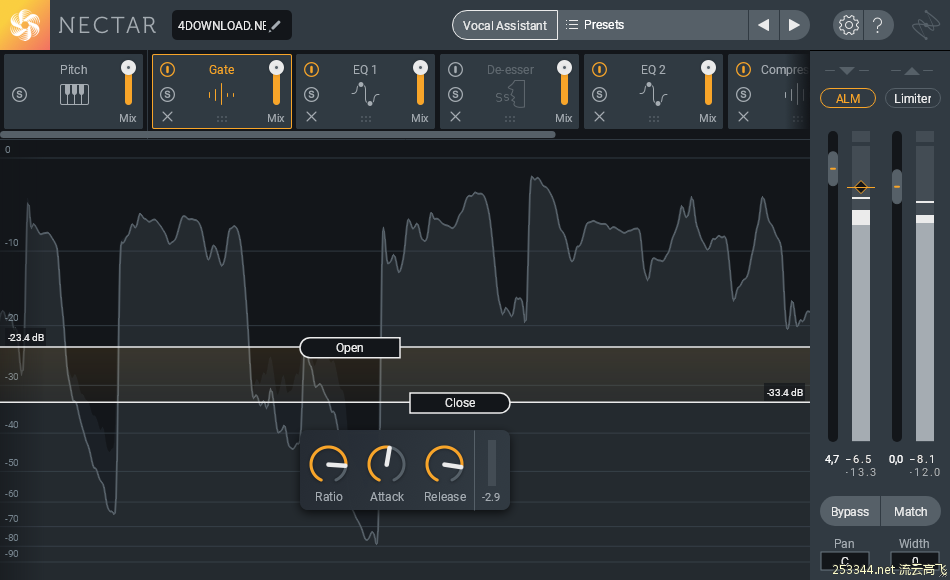Grab the Gate module drag handle dots
The image size is (950, 580).
coord(222,119)
